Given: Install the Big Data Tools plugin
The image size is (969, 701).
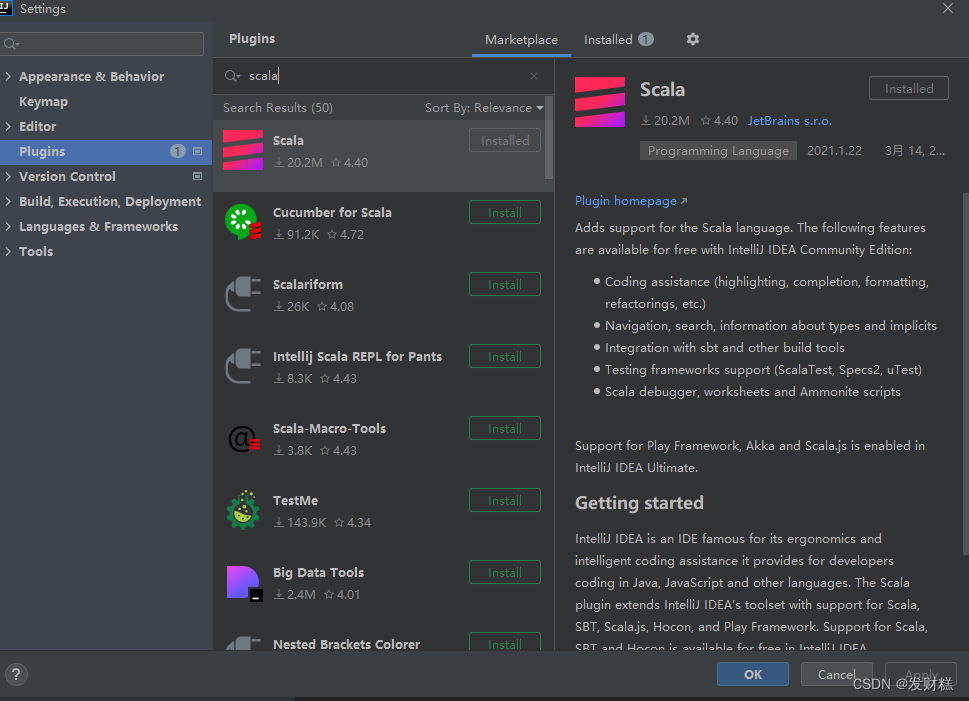Looking at the screenshot, I should click(x=505, y=572).
